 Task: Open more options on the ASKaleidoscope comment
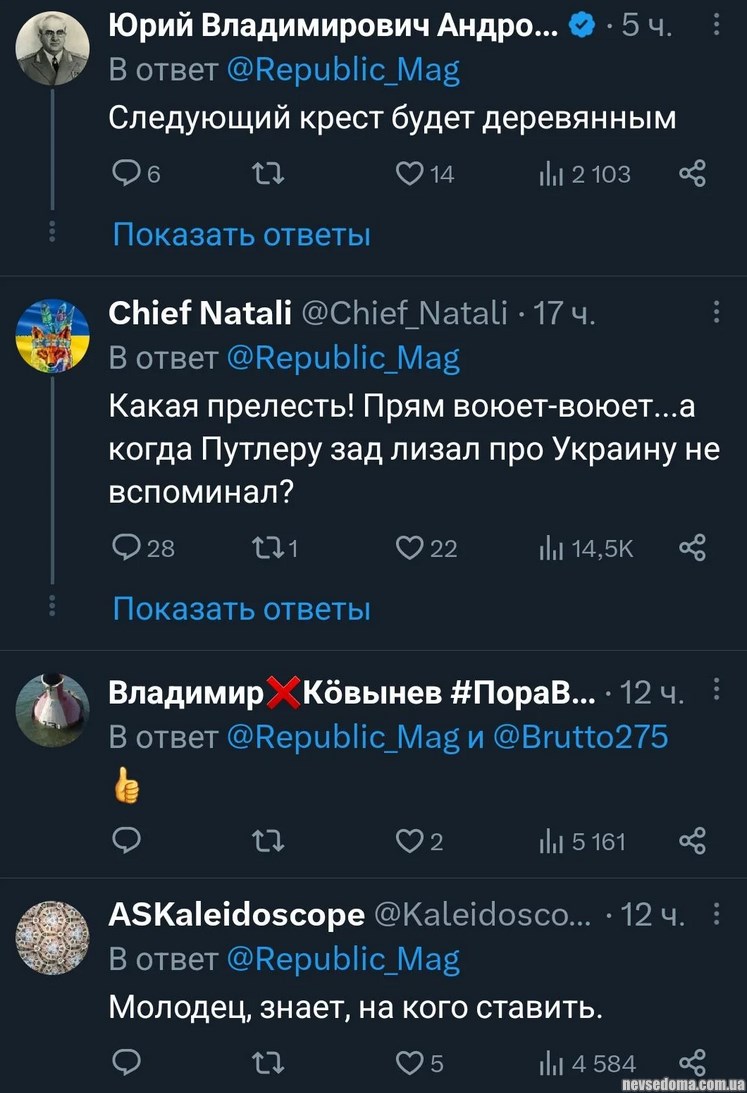tap(717, 913)
